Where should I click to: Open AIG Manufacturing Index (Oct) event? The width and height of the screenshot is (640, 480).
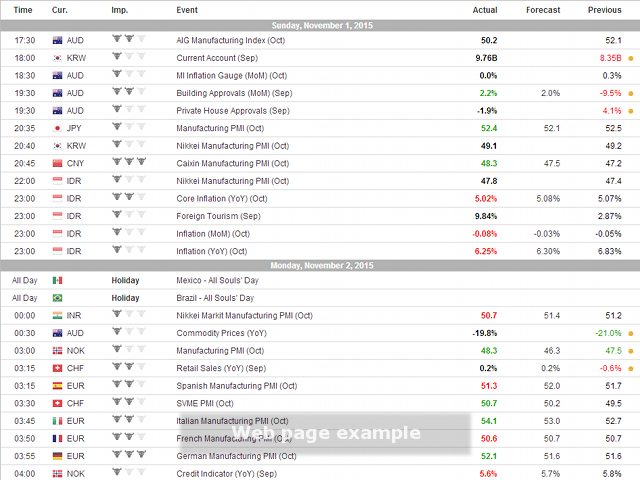231,40
